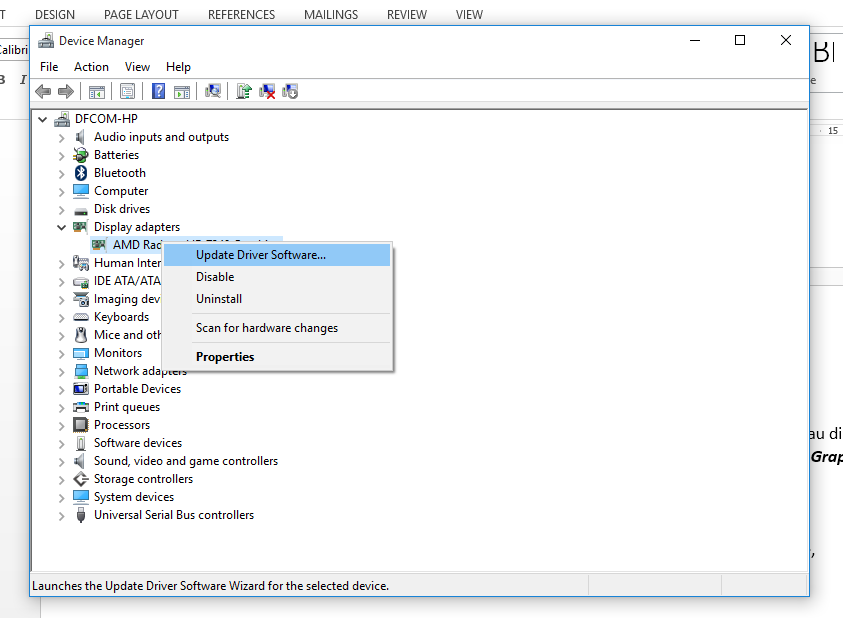The image size is (843, 618).
Task: Expand the Universal Serial Bus controllers node
Action: [61, 514]
